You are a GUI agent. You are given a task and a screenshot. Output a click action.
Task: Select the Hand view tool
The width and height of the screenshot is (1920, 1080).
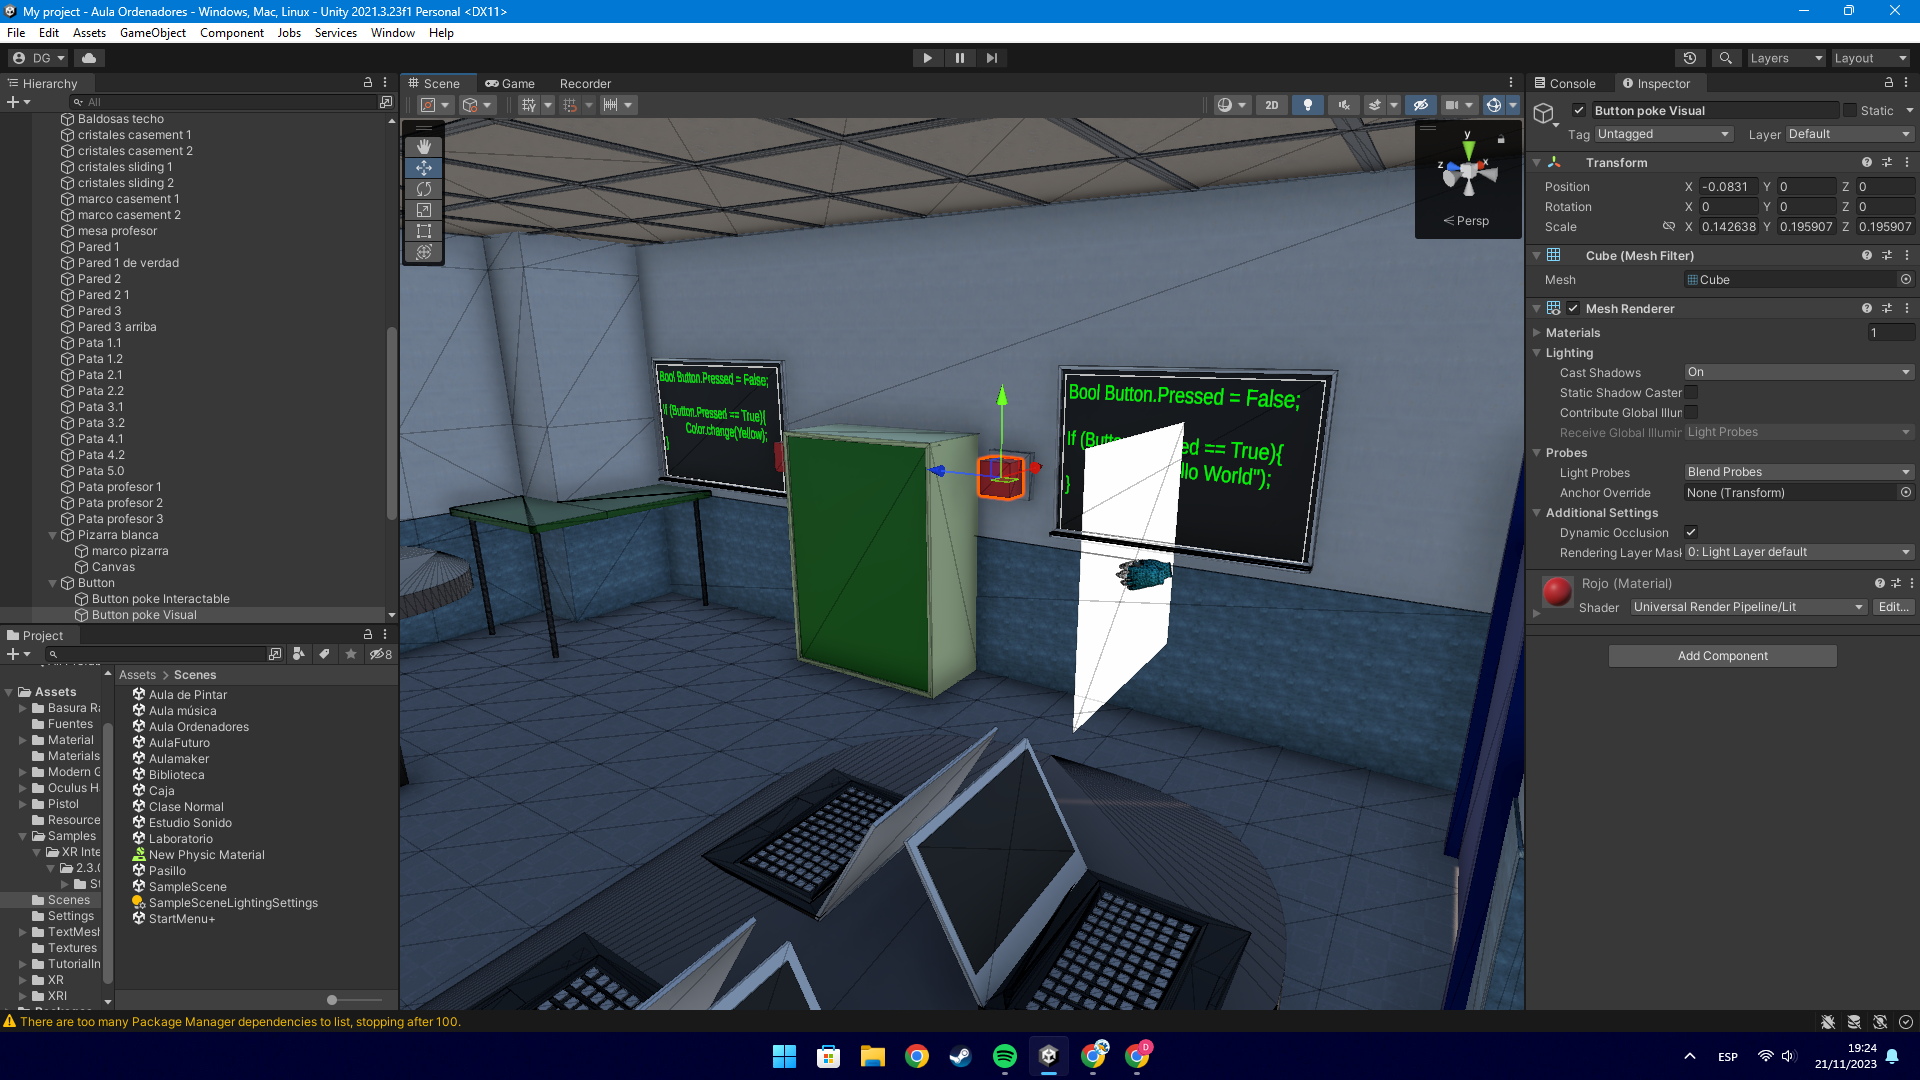(x=424, y=147)
